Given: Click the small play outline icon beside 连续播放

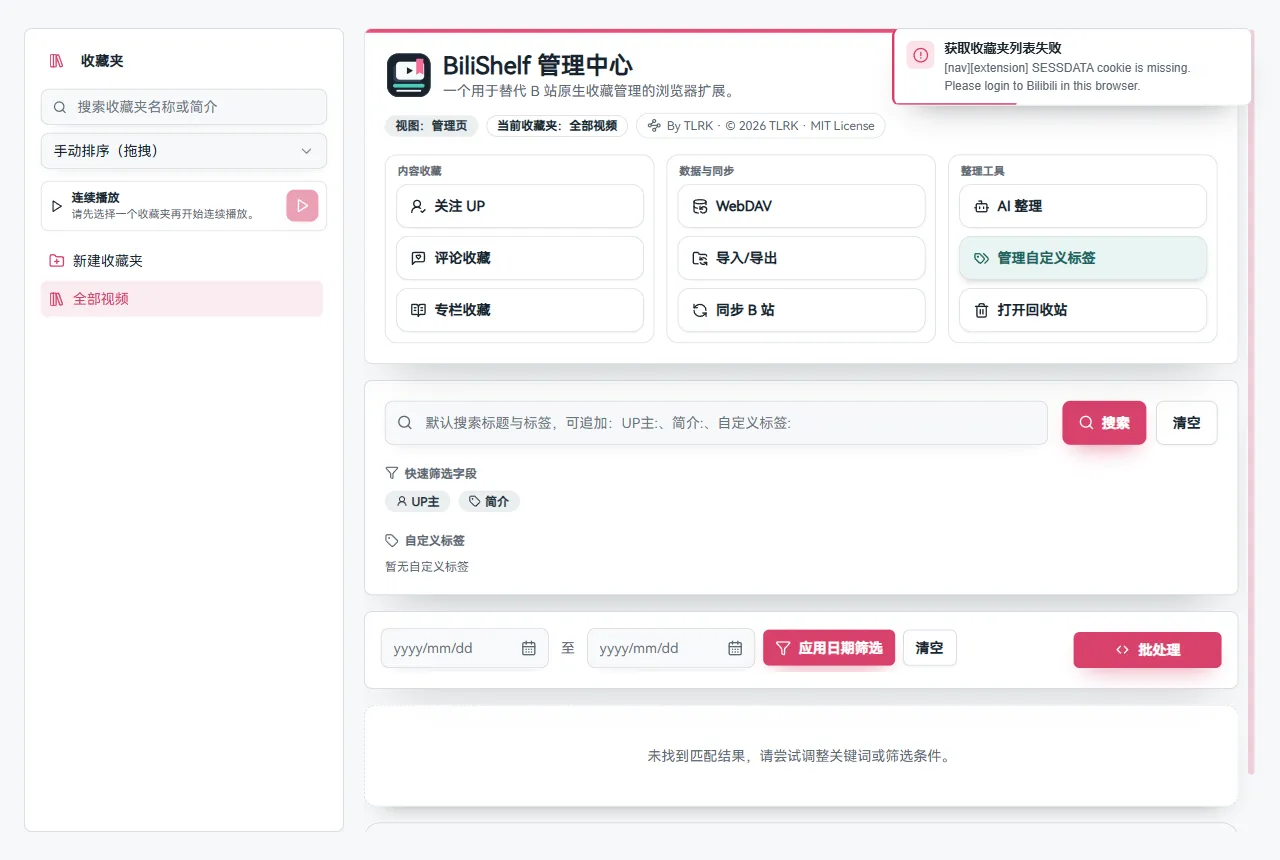Looking at the screenshot, I should coord(57,206).
